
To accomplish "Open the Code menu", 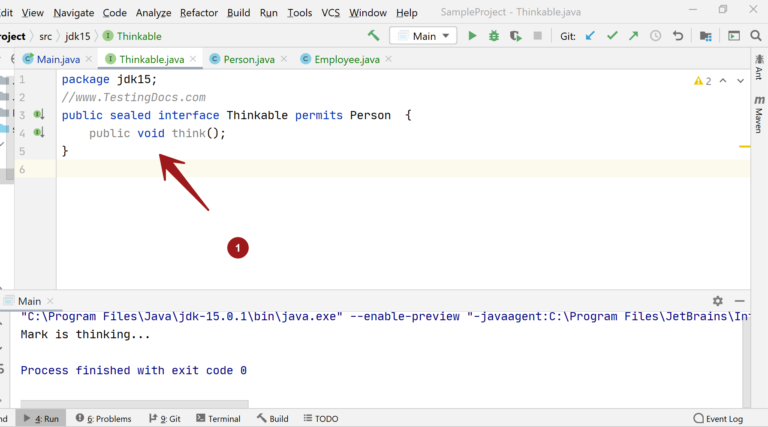I will click(115, 12).
